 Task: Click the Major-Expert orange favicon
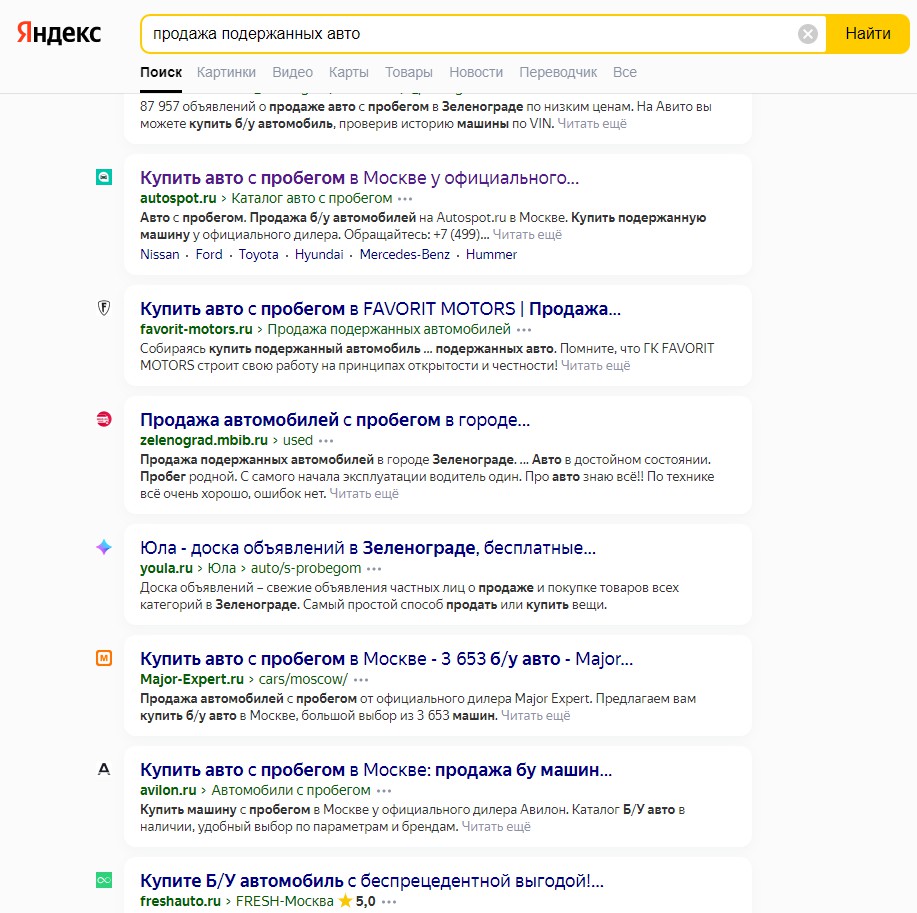click(x=103, y=658)
